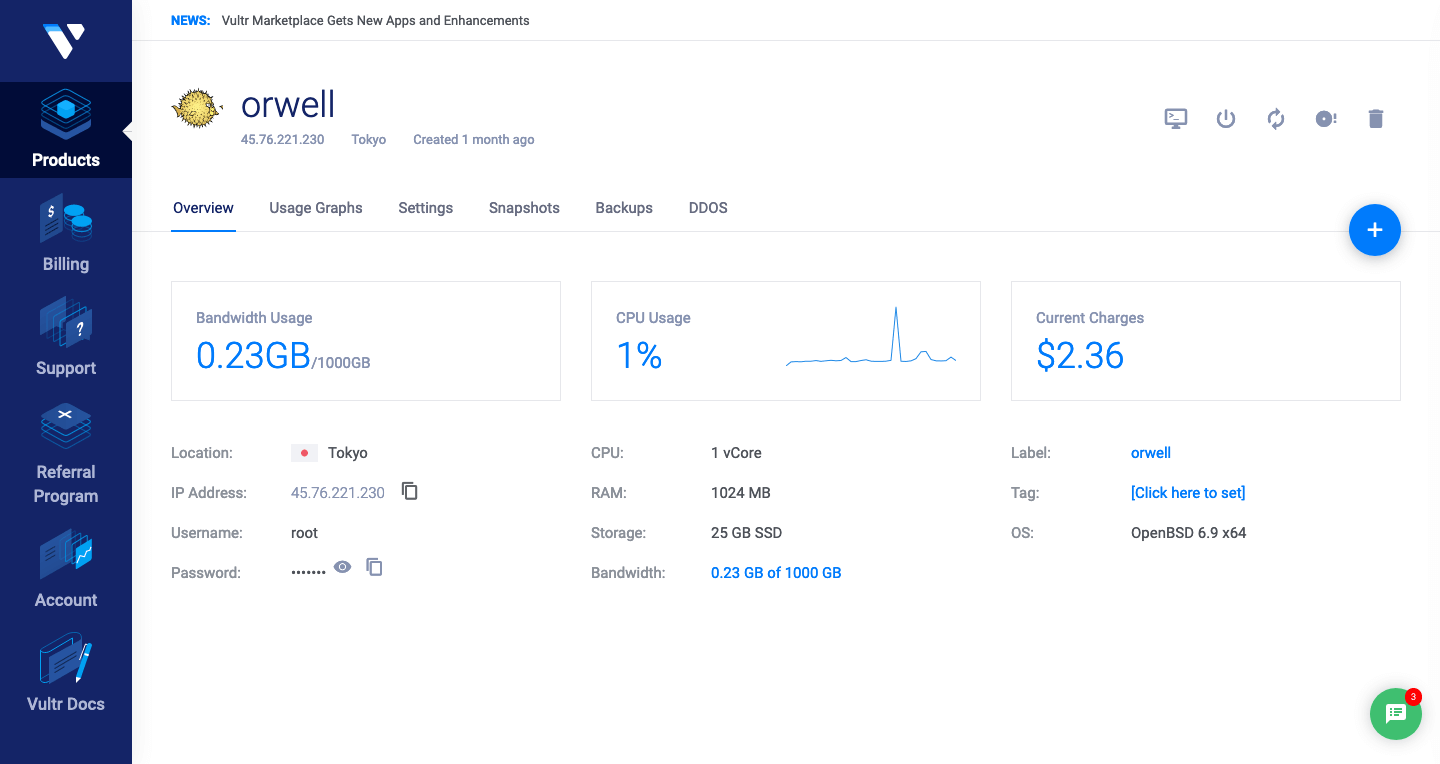Open the Snapshots tab

coord(524,208)
